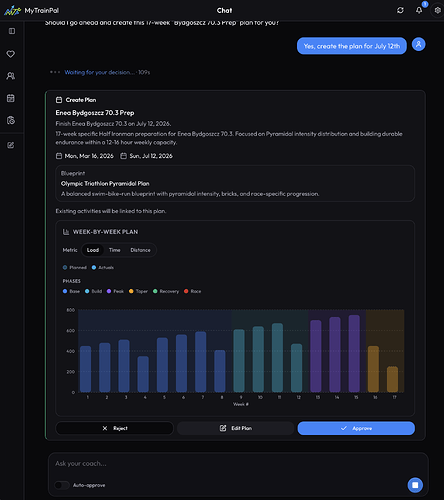Click the Taper phase legend swatch

(x=131, y=291)
